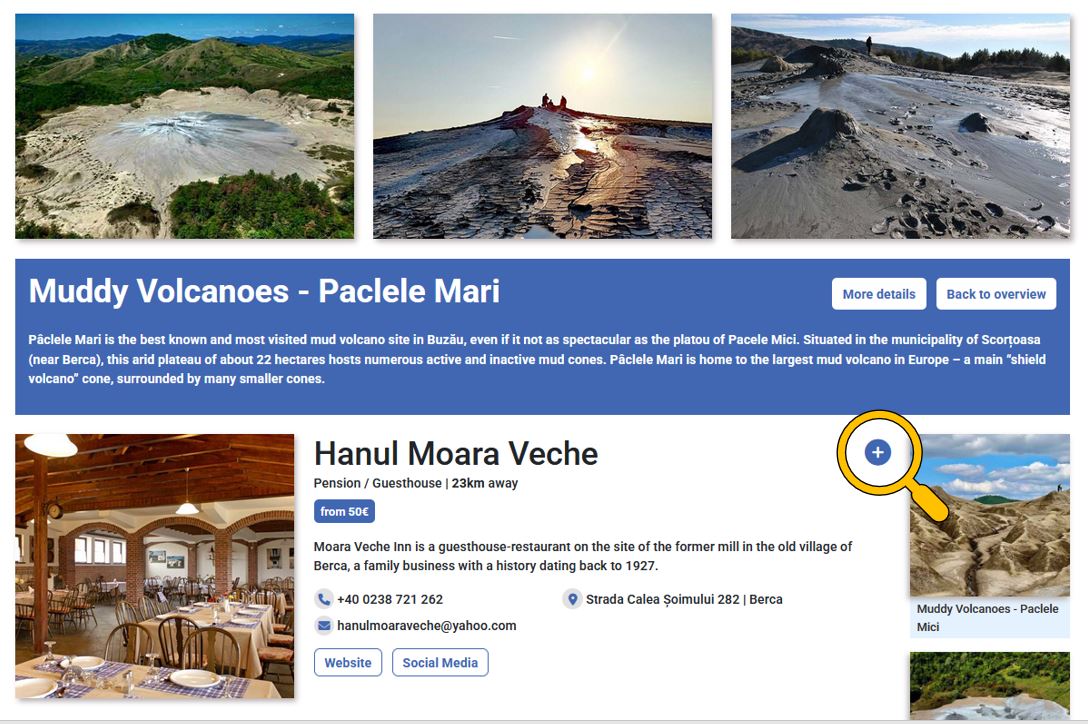Click the Muddy Volcanoes - Paclele Mici caption
This screenshot has width=1088, height=724.
[x=987, y=617]
